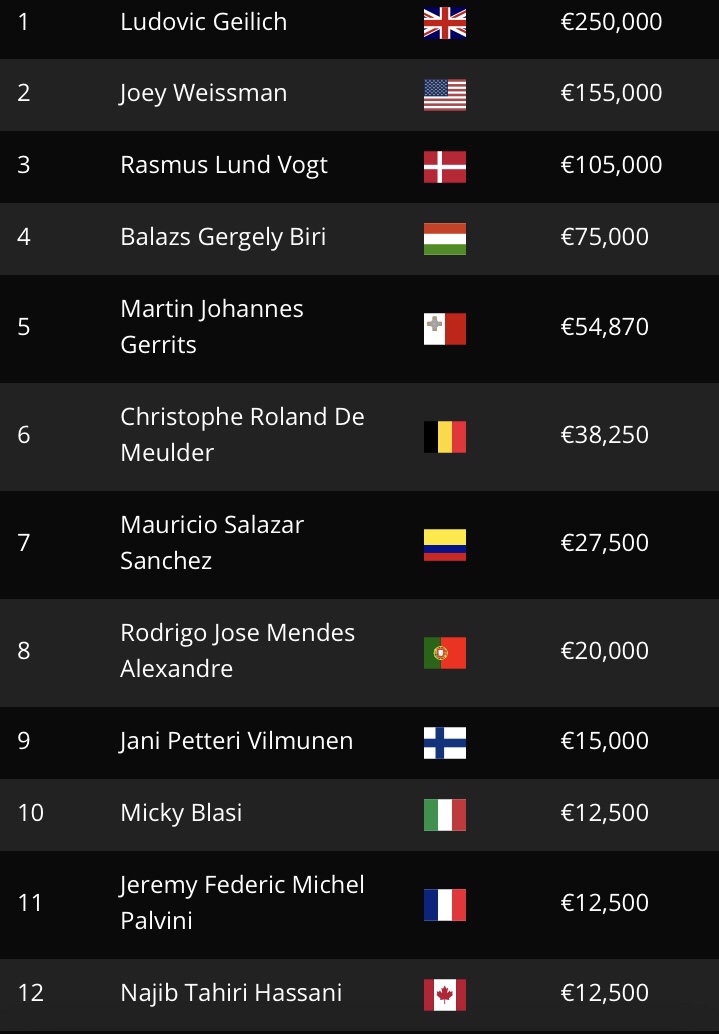
Task: Click the €250,000 prize amount
Action: pos(611,22)
